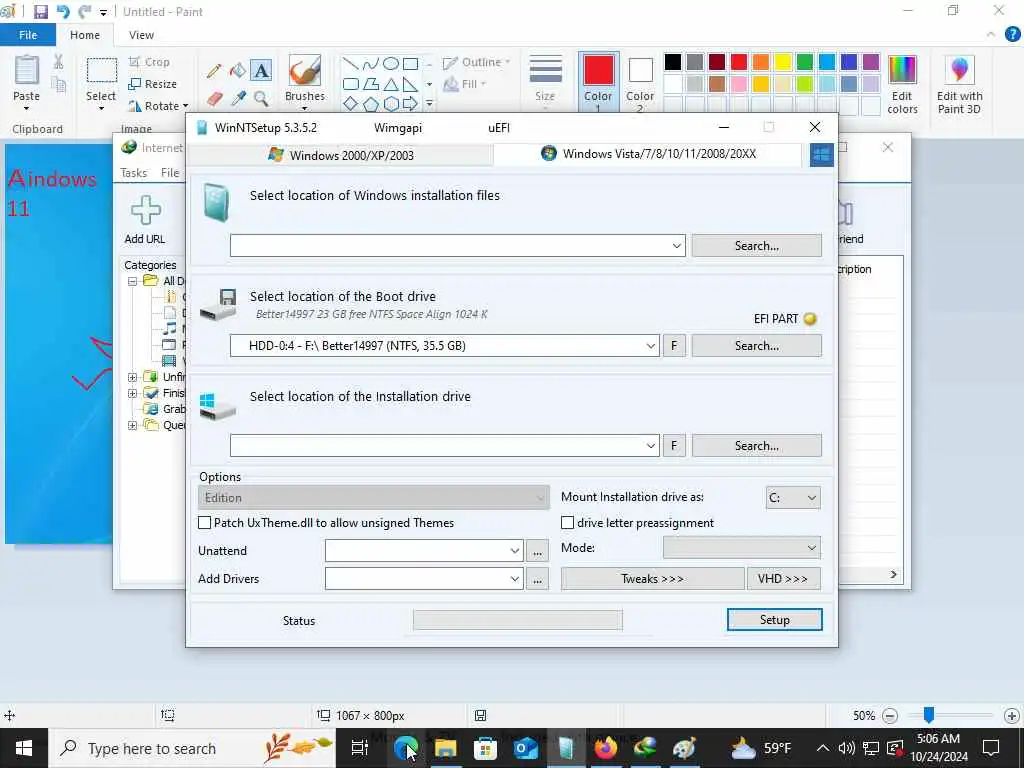The width and height of the screenshot is (1024, 768).
Task: Select the Eraser tool in Paint
Action: 214,99
